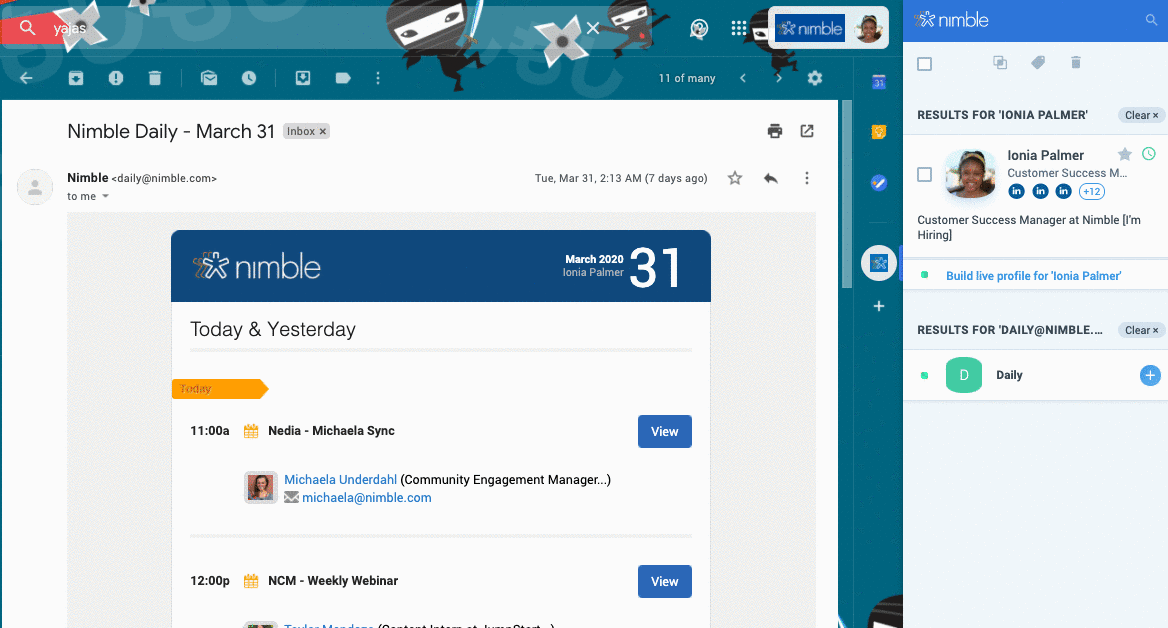Snooze this email with clock icon
Screen dimensions: 1168x628
click(x=248, y=78)
